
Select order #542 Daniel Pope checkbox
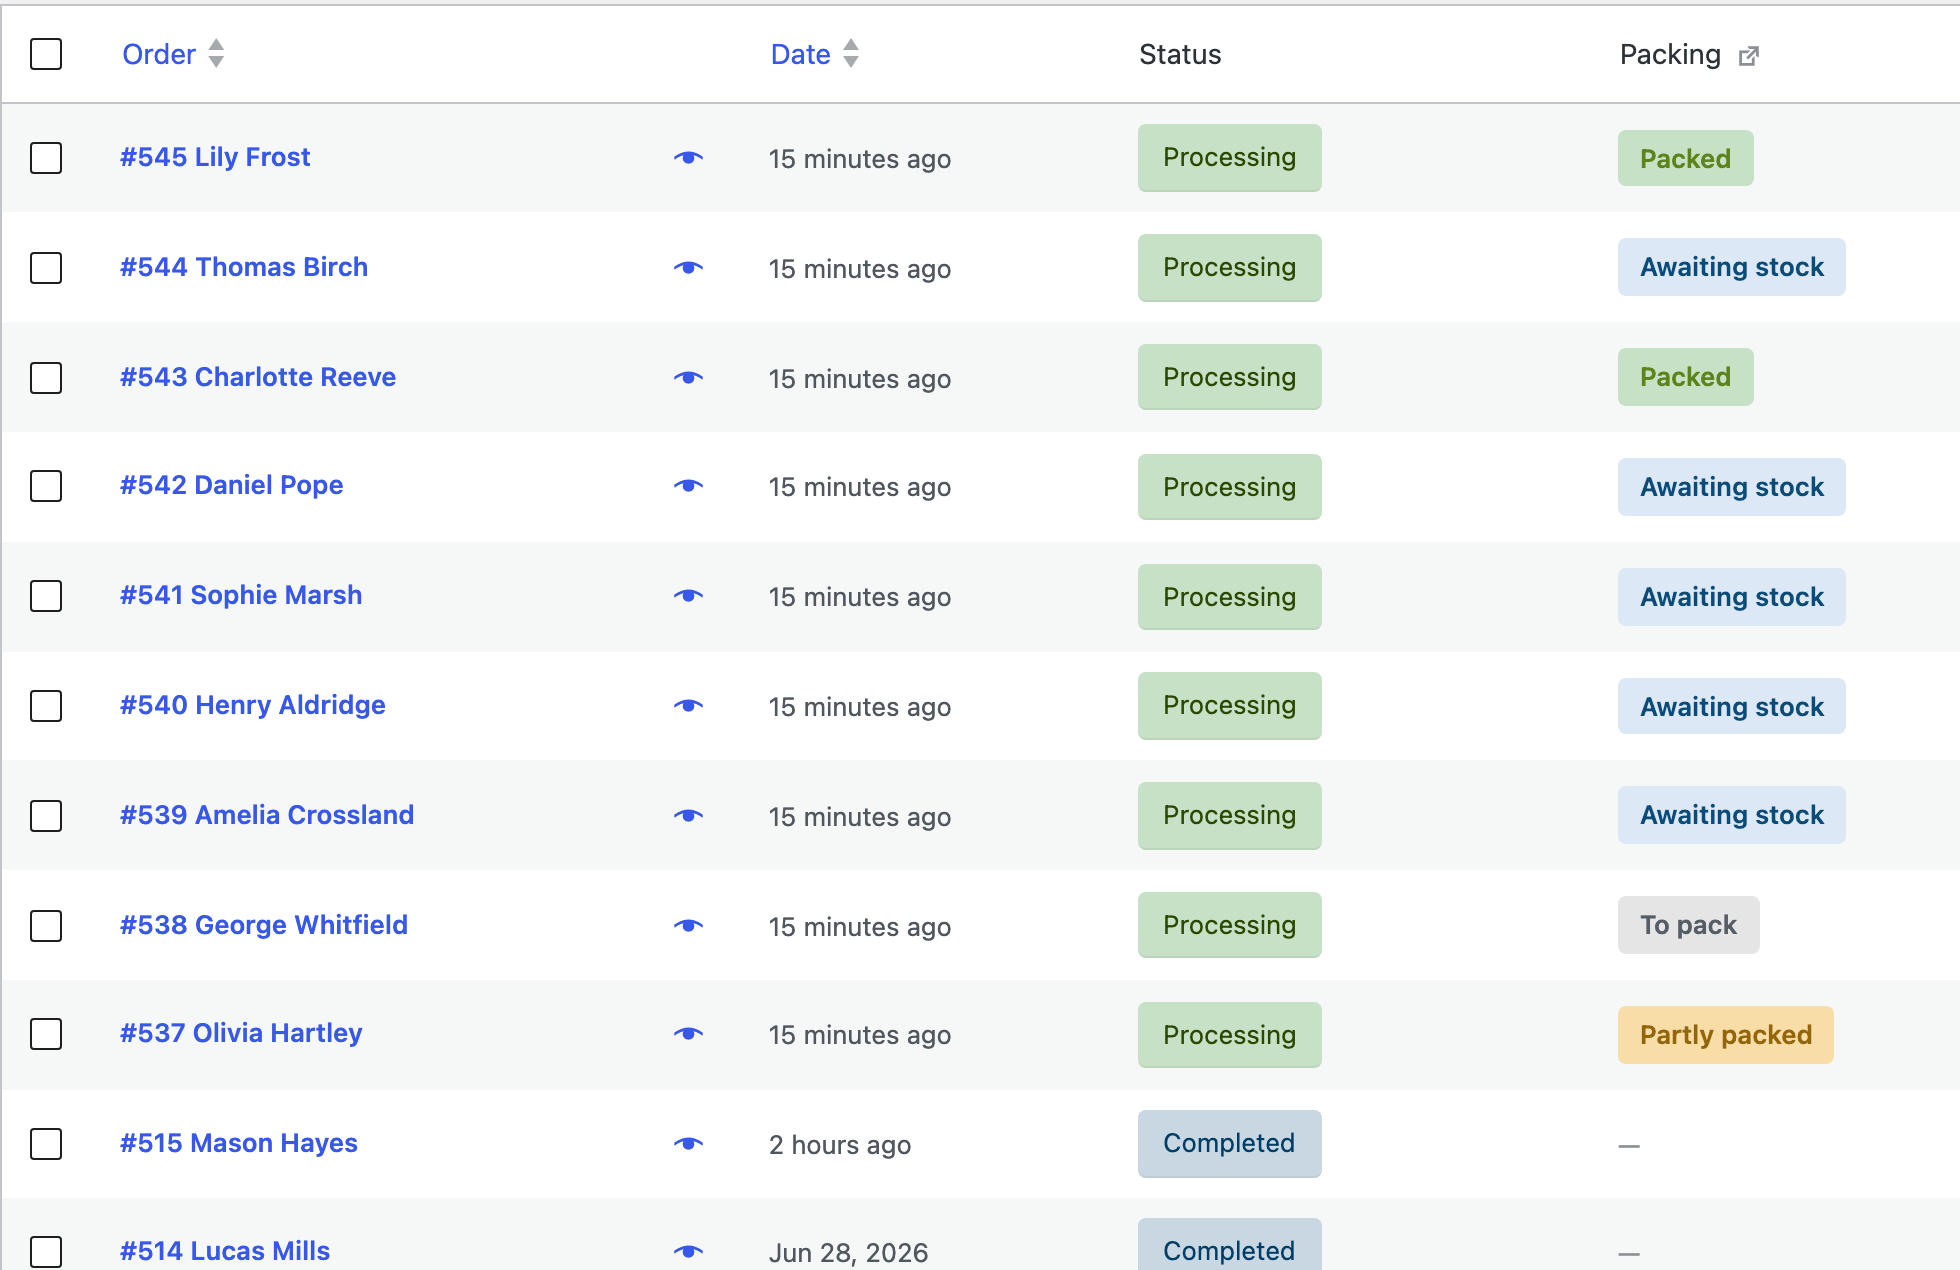(46, 486)
